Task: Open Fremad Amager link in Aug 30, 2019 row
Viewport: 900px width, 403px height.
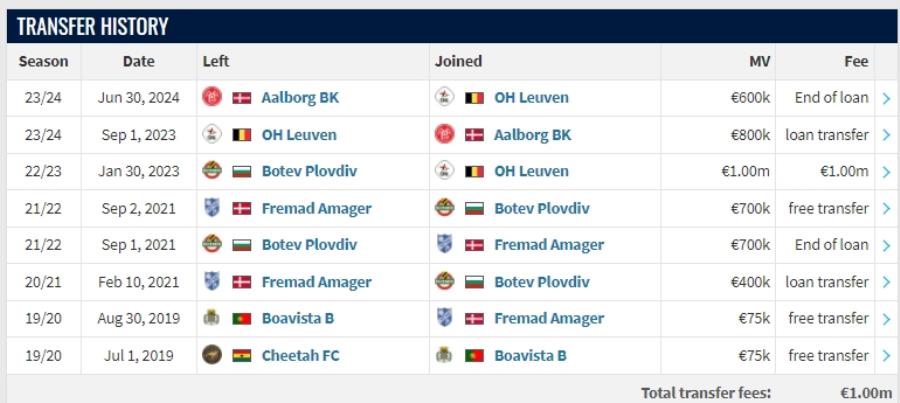Action: 549,319
